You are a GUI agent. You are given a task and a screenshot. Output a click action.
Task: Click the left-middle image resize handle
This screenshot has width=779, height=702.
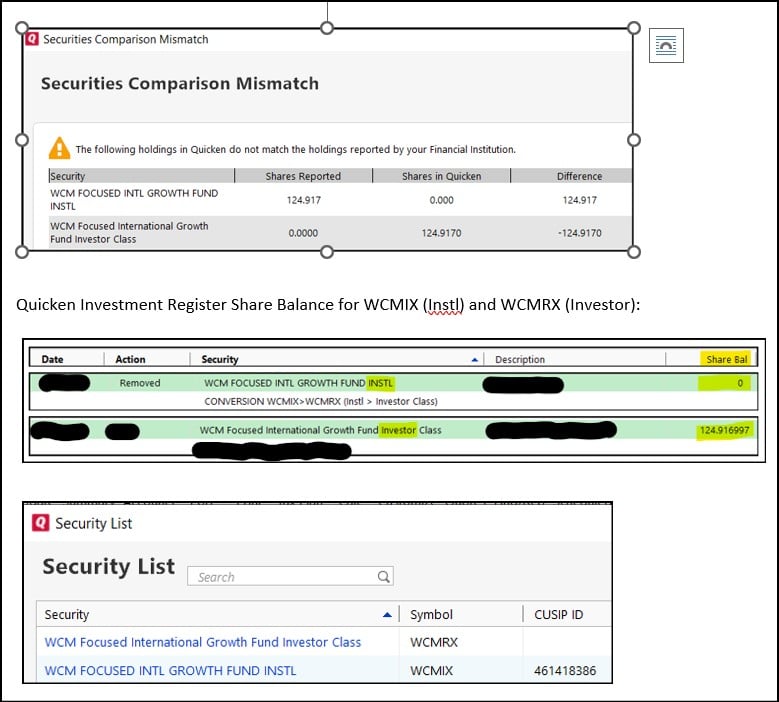coord(22,140)
